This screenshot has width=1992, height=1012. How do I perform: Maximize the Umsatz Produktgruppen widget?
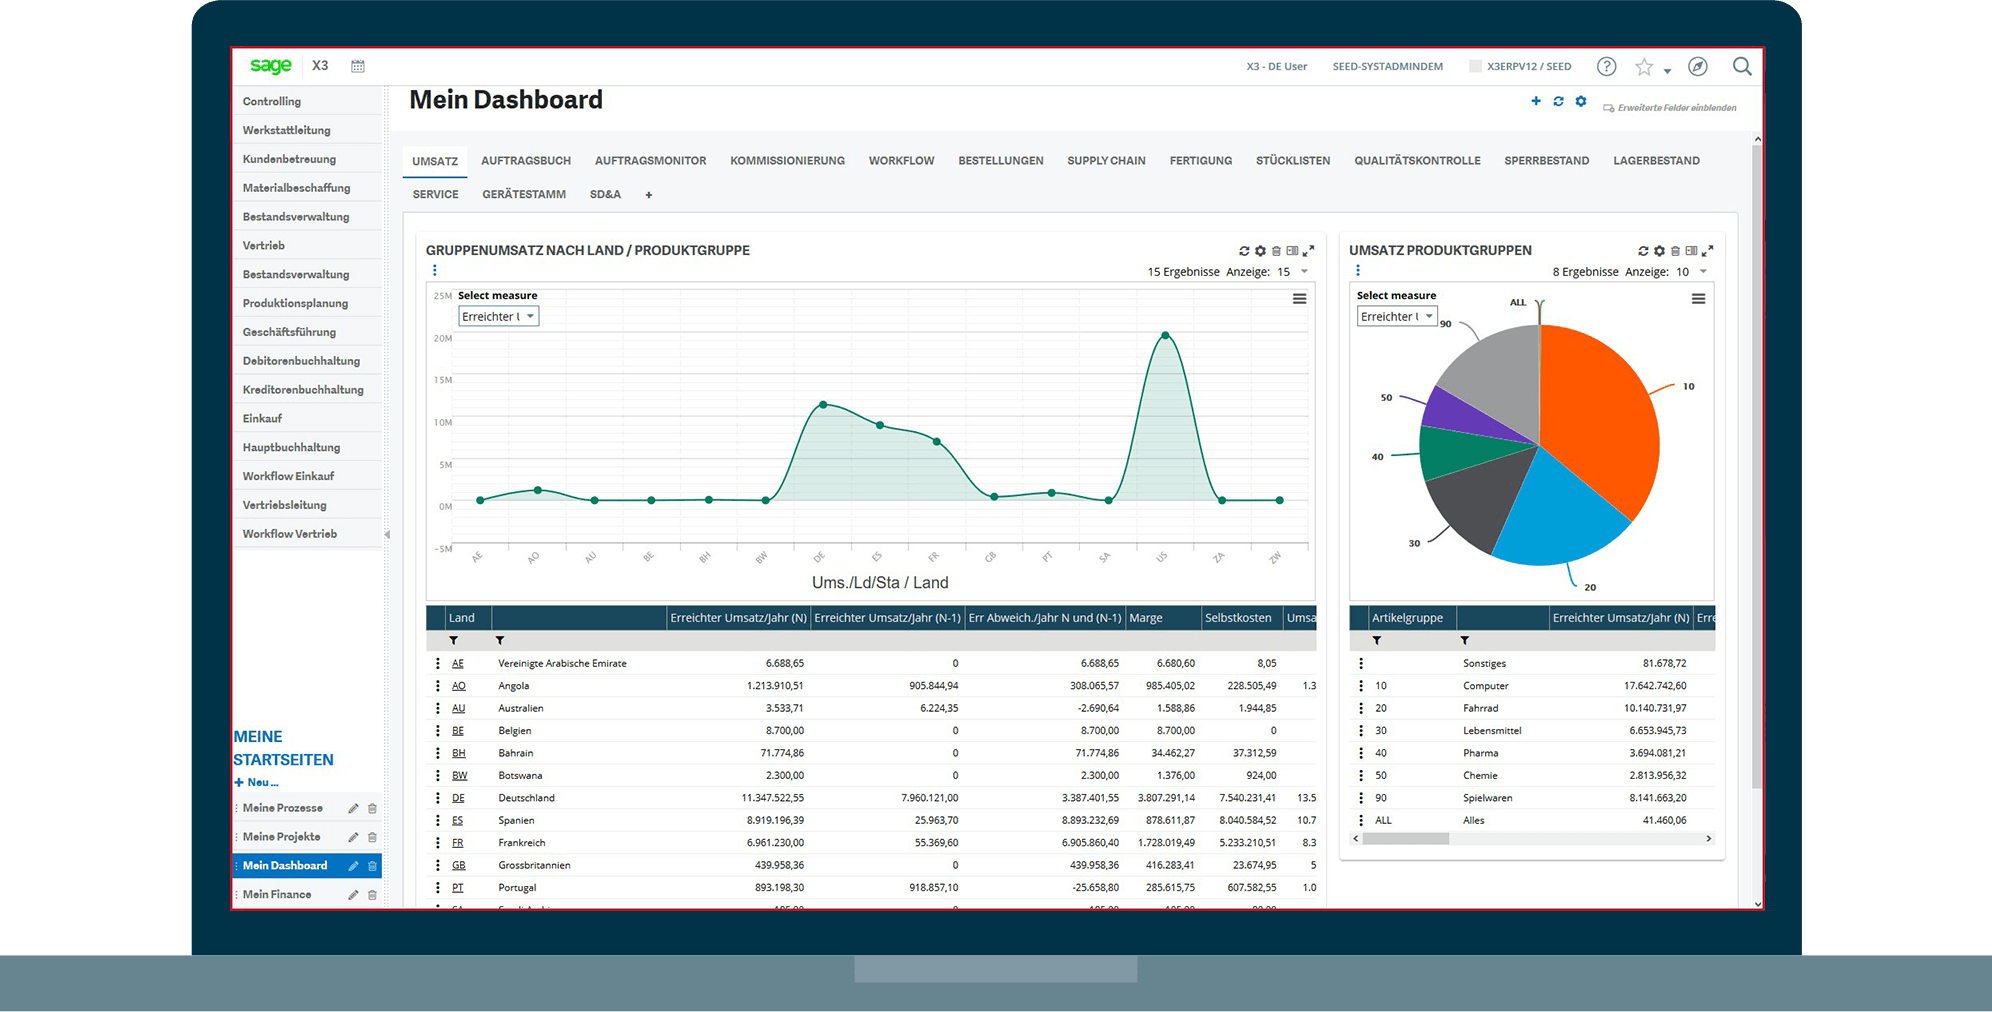click(x=1708, y=251)
